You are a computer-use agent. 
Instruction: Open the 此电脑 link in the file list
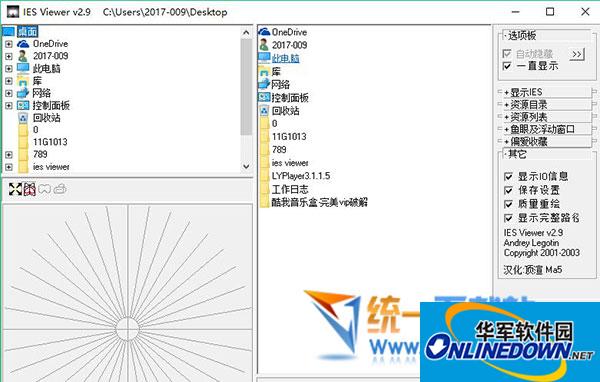pyautogui.click(x=285, y=58)
